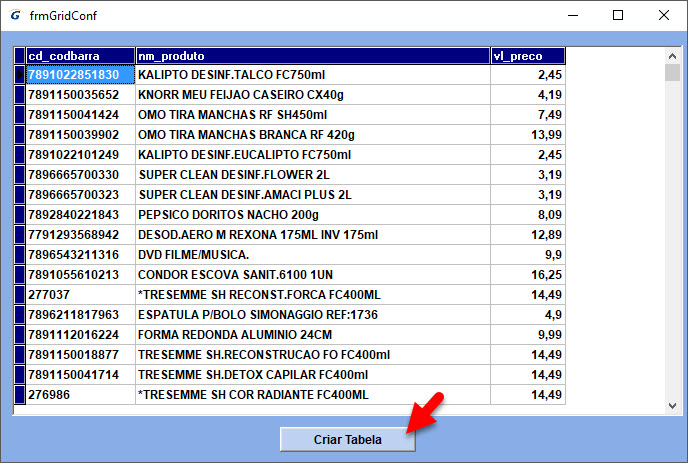Select barcode cell 7891150039902
Image resolution: width=688 pixels, height=463 pixels.
point(80,134)
